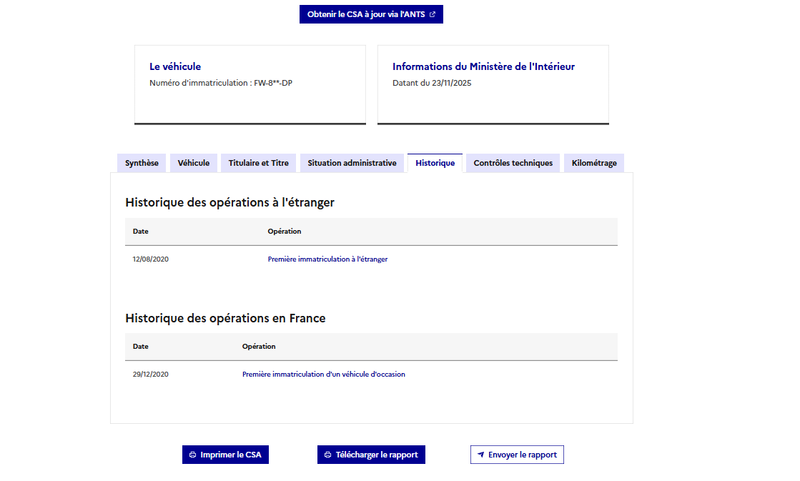Select the active Historique tab
This screenshot has height=481, width=800.
(435, 163)
